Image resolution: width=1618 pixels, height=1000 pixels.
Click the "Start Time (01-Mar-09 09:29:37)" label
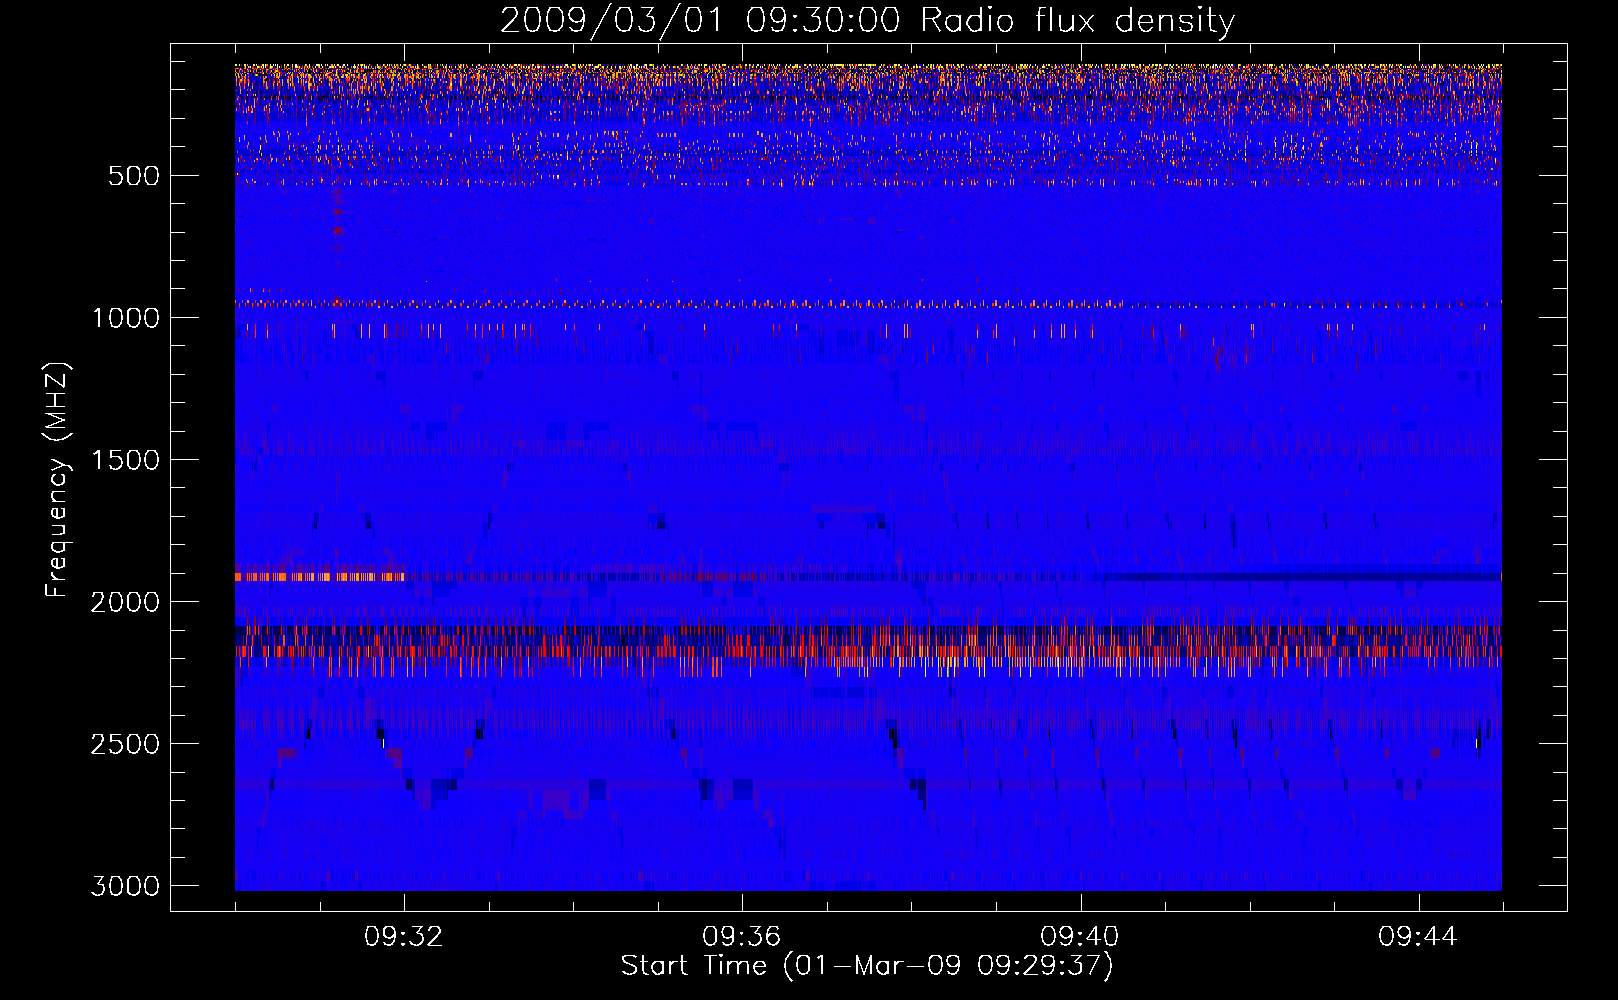(867, 966)
